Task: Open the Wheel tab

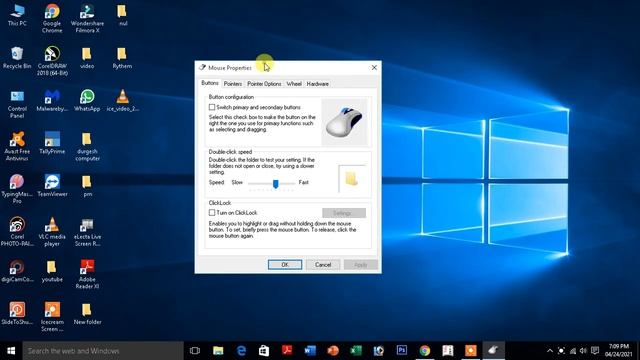Action: (x=294, y=84)
